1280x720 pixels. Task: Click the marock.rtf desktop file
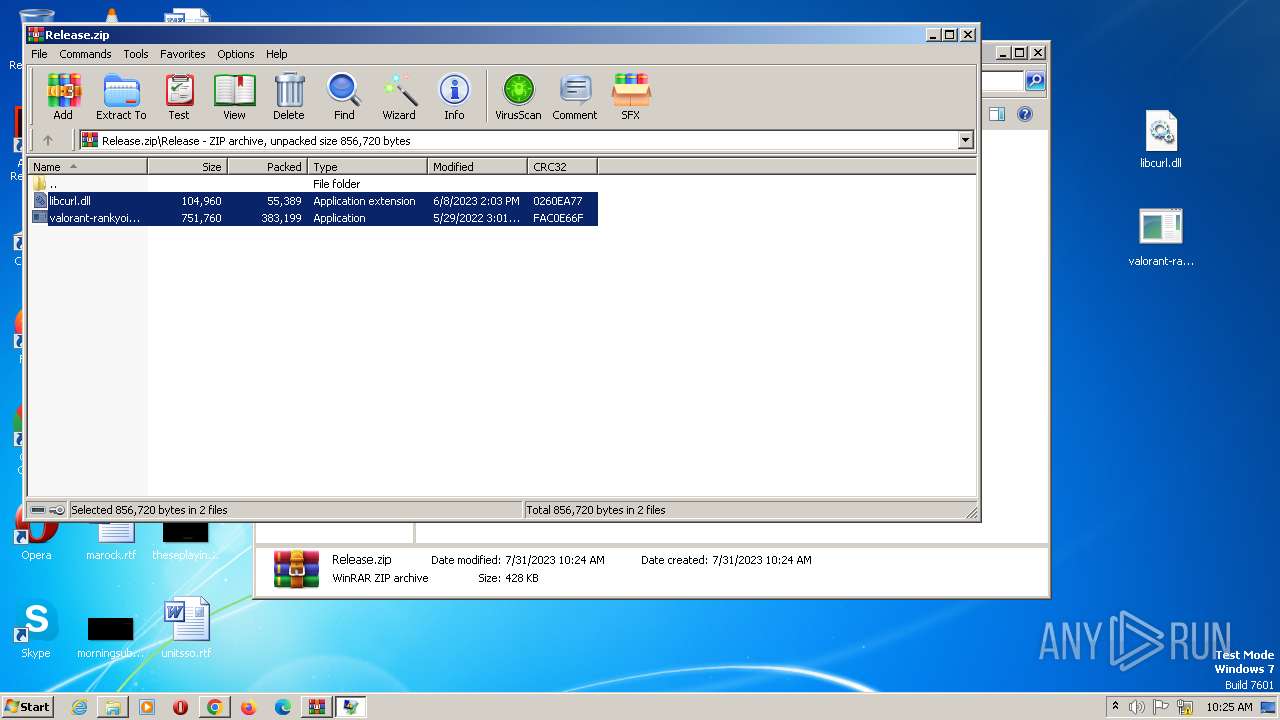coord(110,540)
